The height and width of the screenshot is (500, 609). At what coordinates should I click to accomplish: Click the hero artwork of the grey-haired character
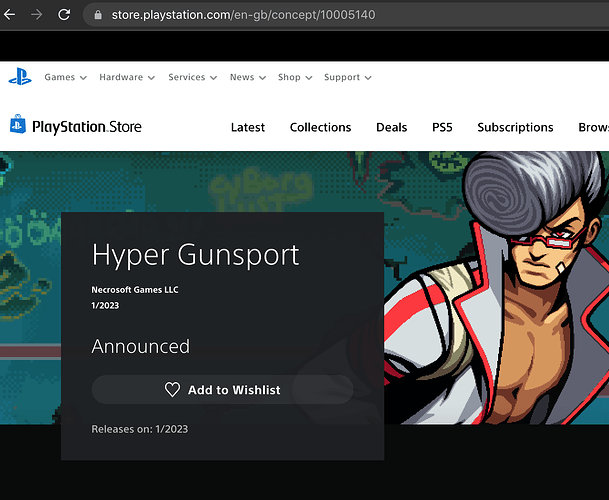(x=497, y=287)
